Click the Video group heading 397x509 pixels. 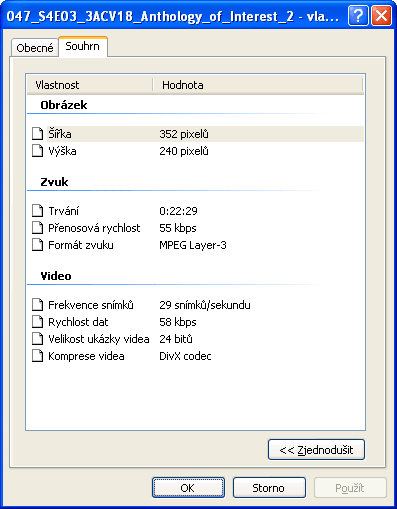click(56, 276)
